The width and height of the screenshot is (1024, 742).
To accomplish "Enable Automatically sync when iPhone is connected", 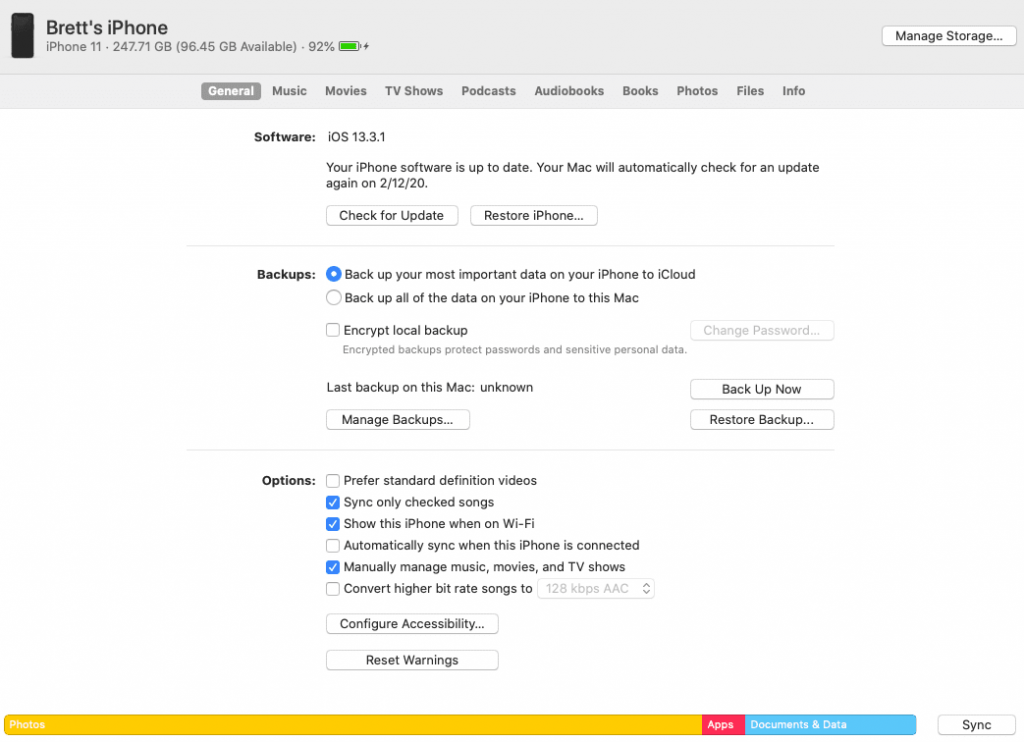I will pos(332,545).
